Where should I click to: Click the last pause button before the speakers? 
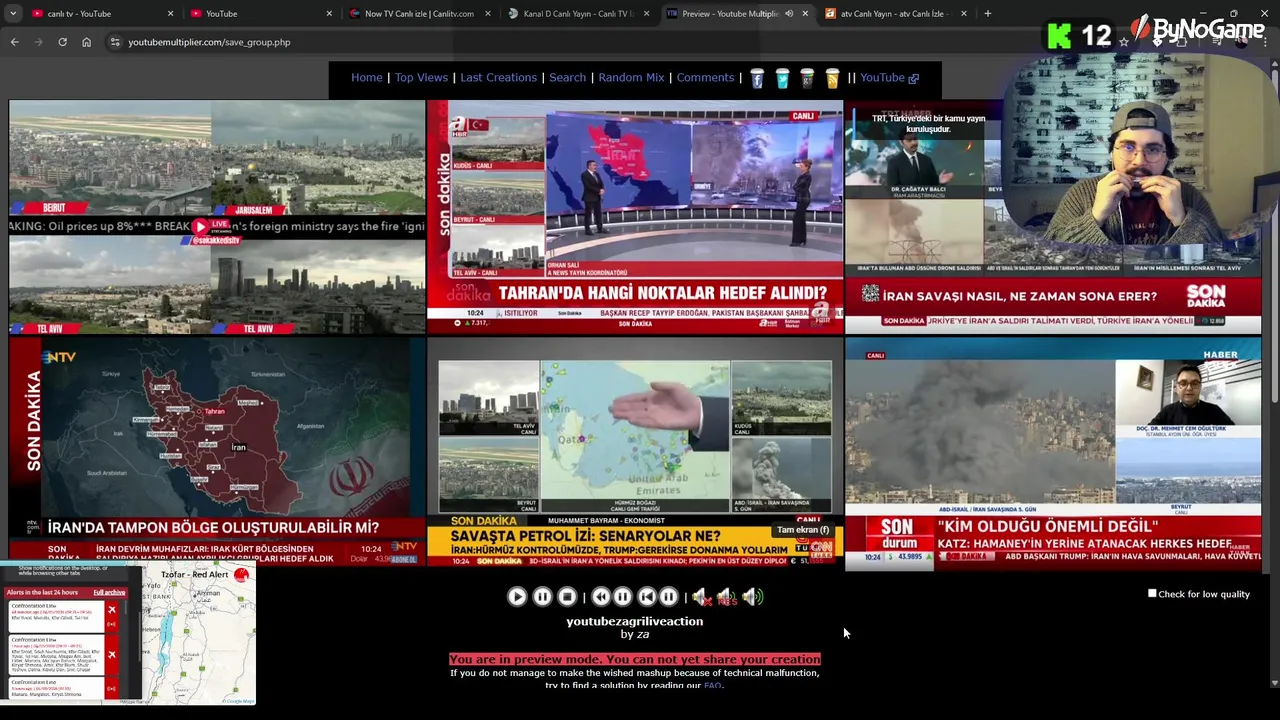668,597
